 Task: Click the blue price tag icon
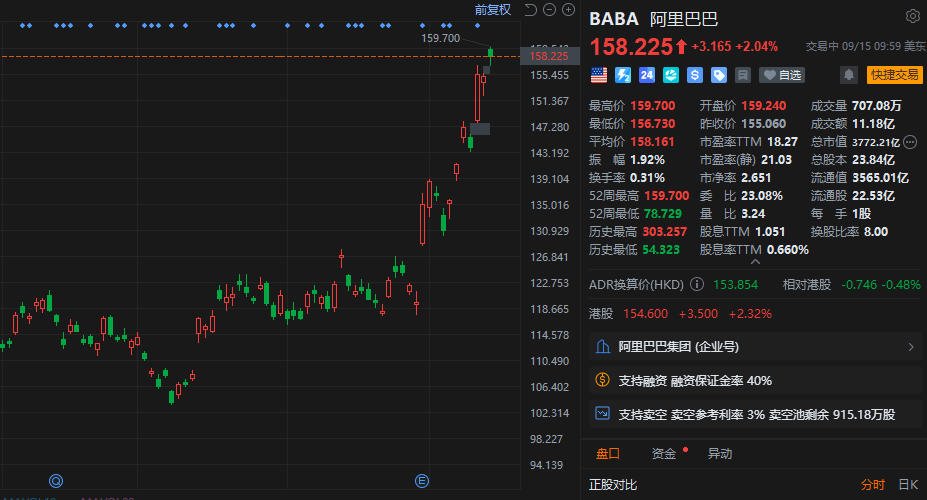[x=718, y=75]
